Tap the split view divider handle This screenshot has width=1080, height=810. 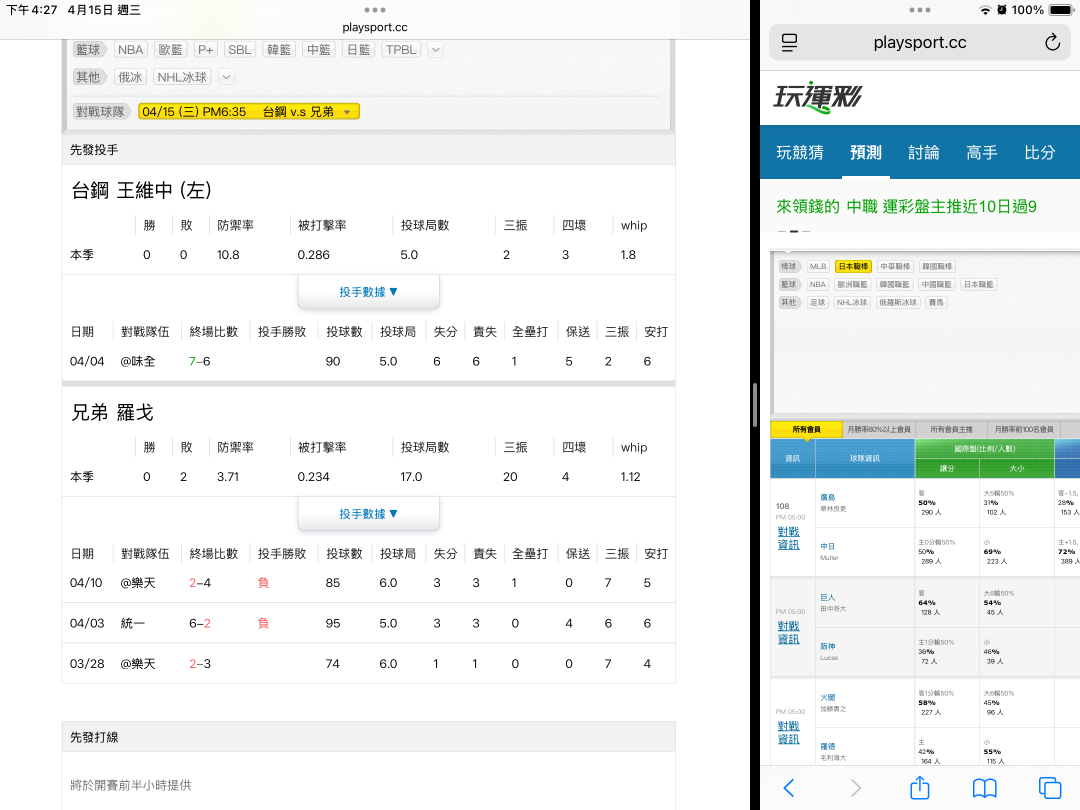[755, 405]
